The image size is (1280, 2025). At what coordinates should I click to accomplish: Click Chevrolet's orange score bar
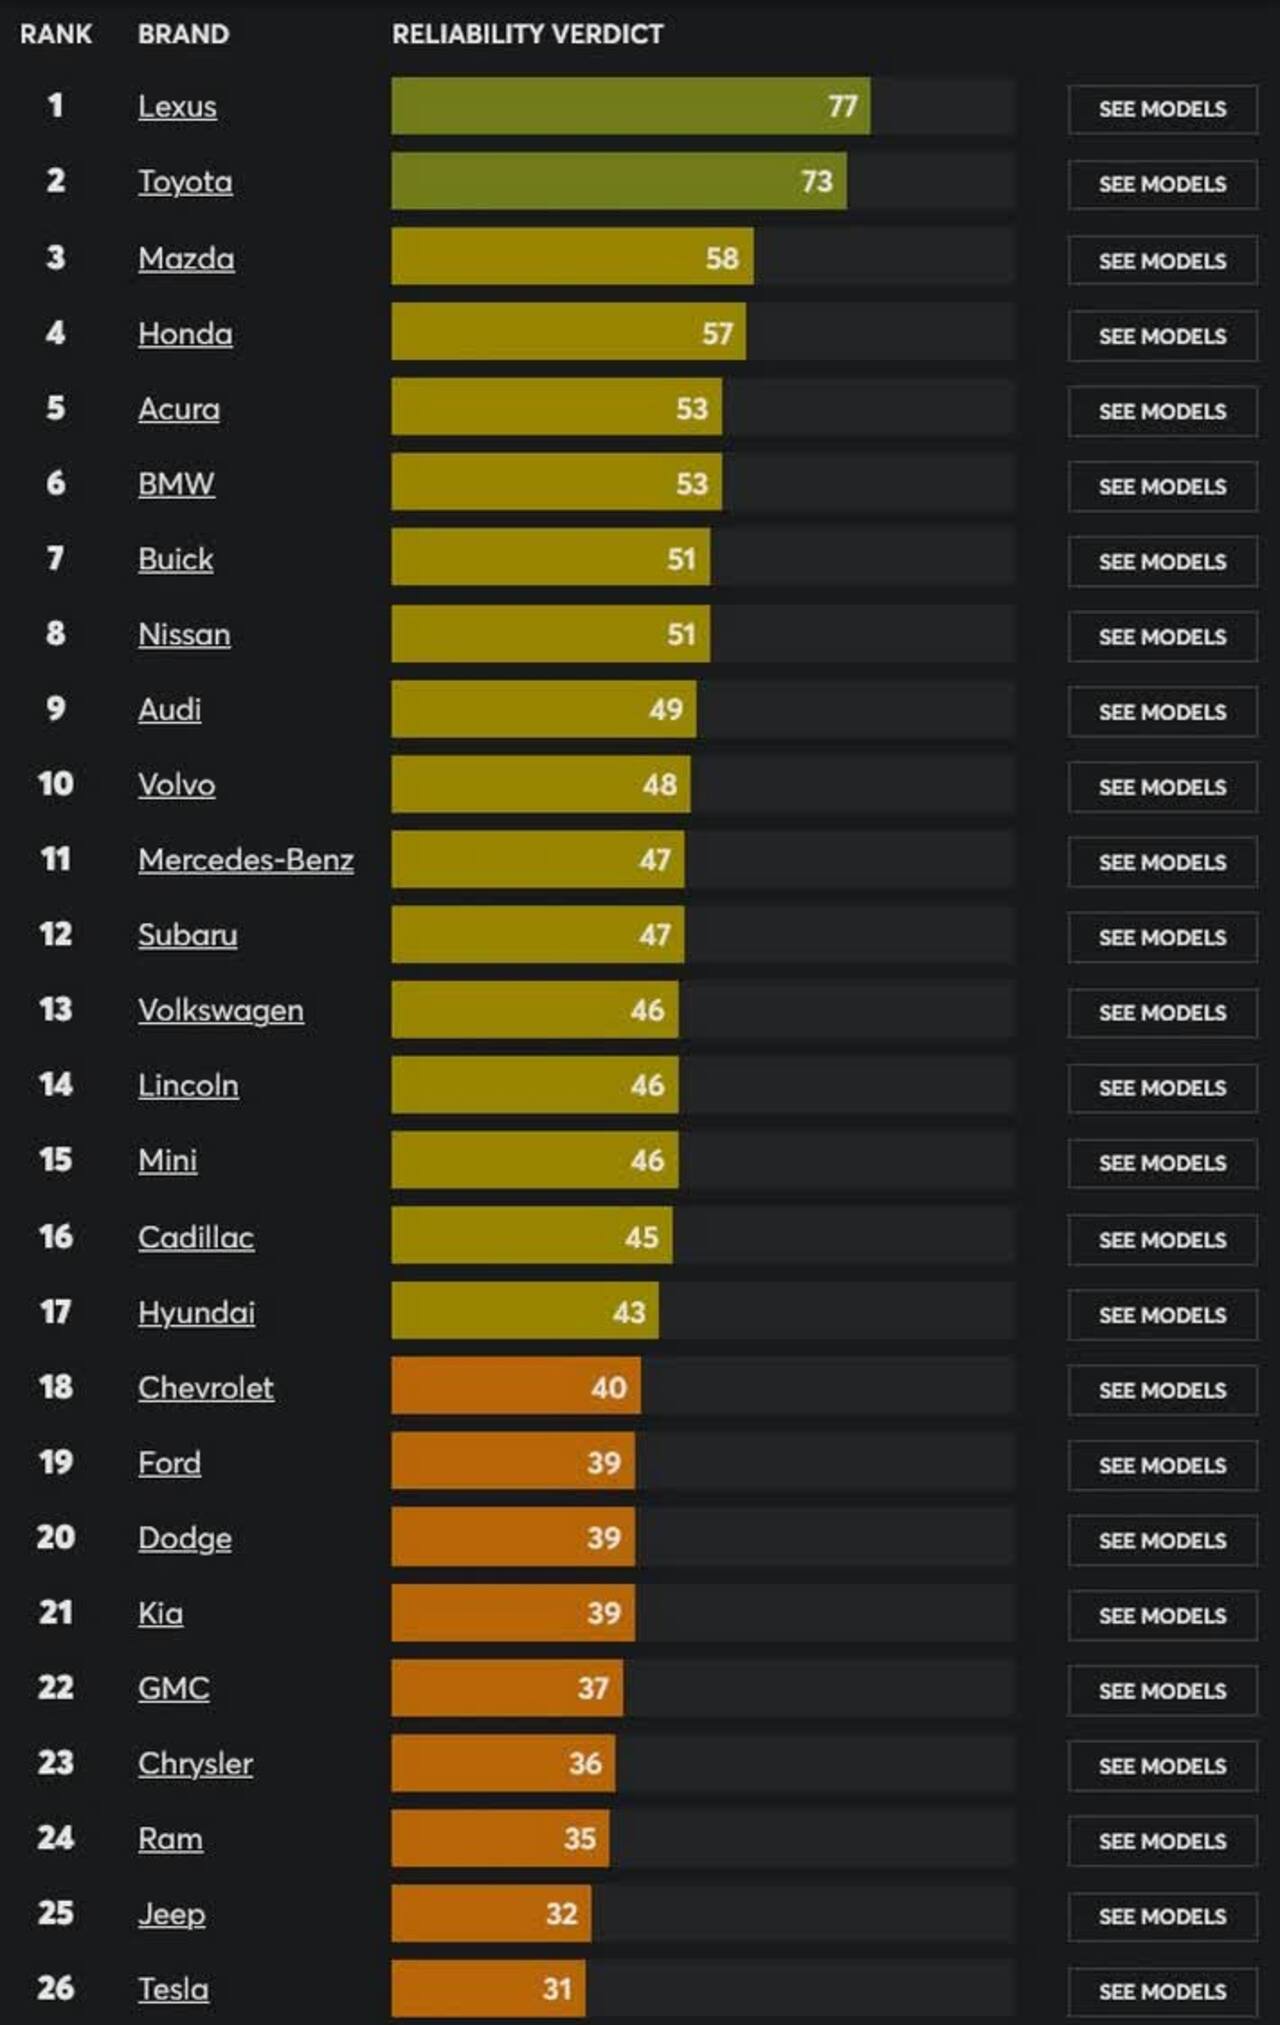(515, 1387)
